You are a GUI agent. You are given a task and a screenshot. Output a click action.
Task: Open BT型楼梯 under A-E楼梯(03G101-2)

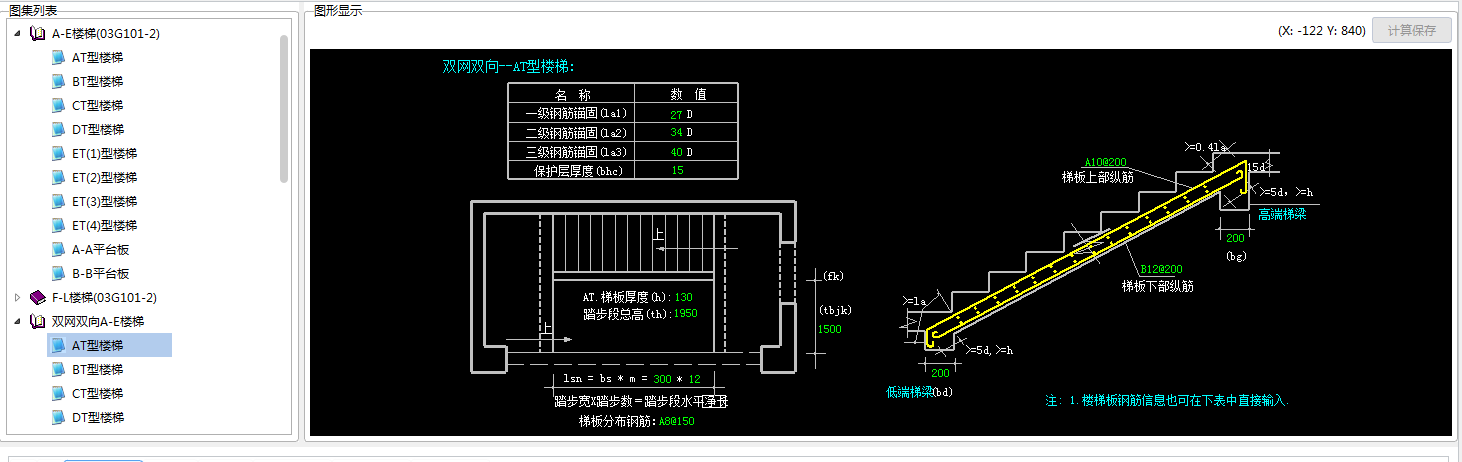pos(97,81)
